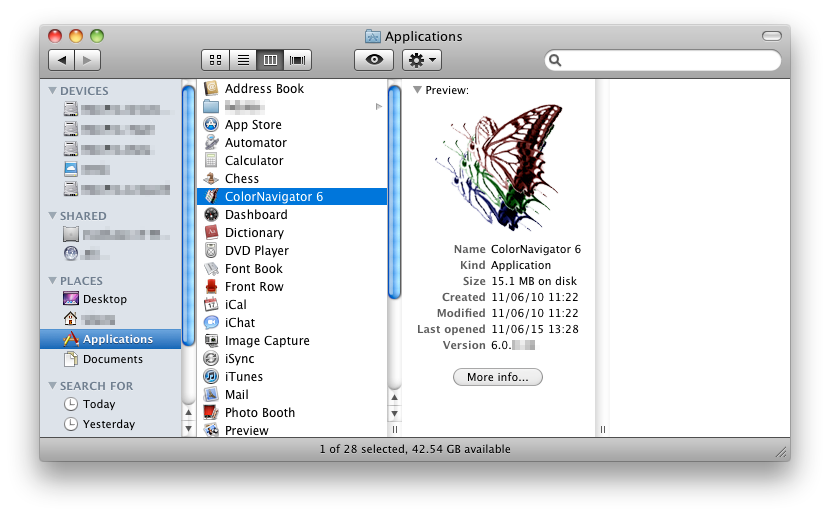Select the home folder icon in the sidebar
The height and width of the screenshot is (516, 830).
pos(70,319)
